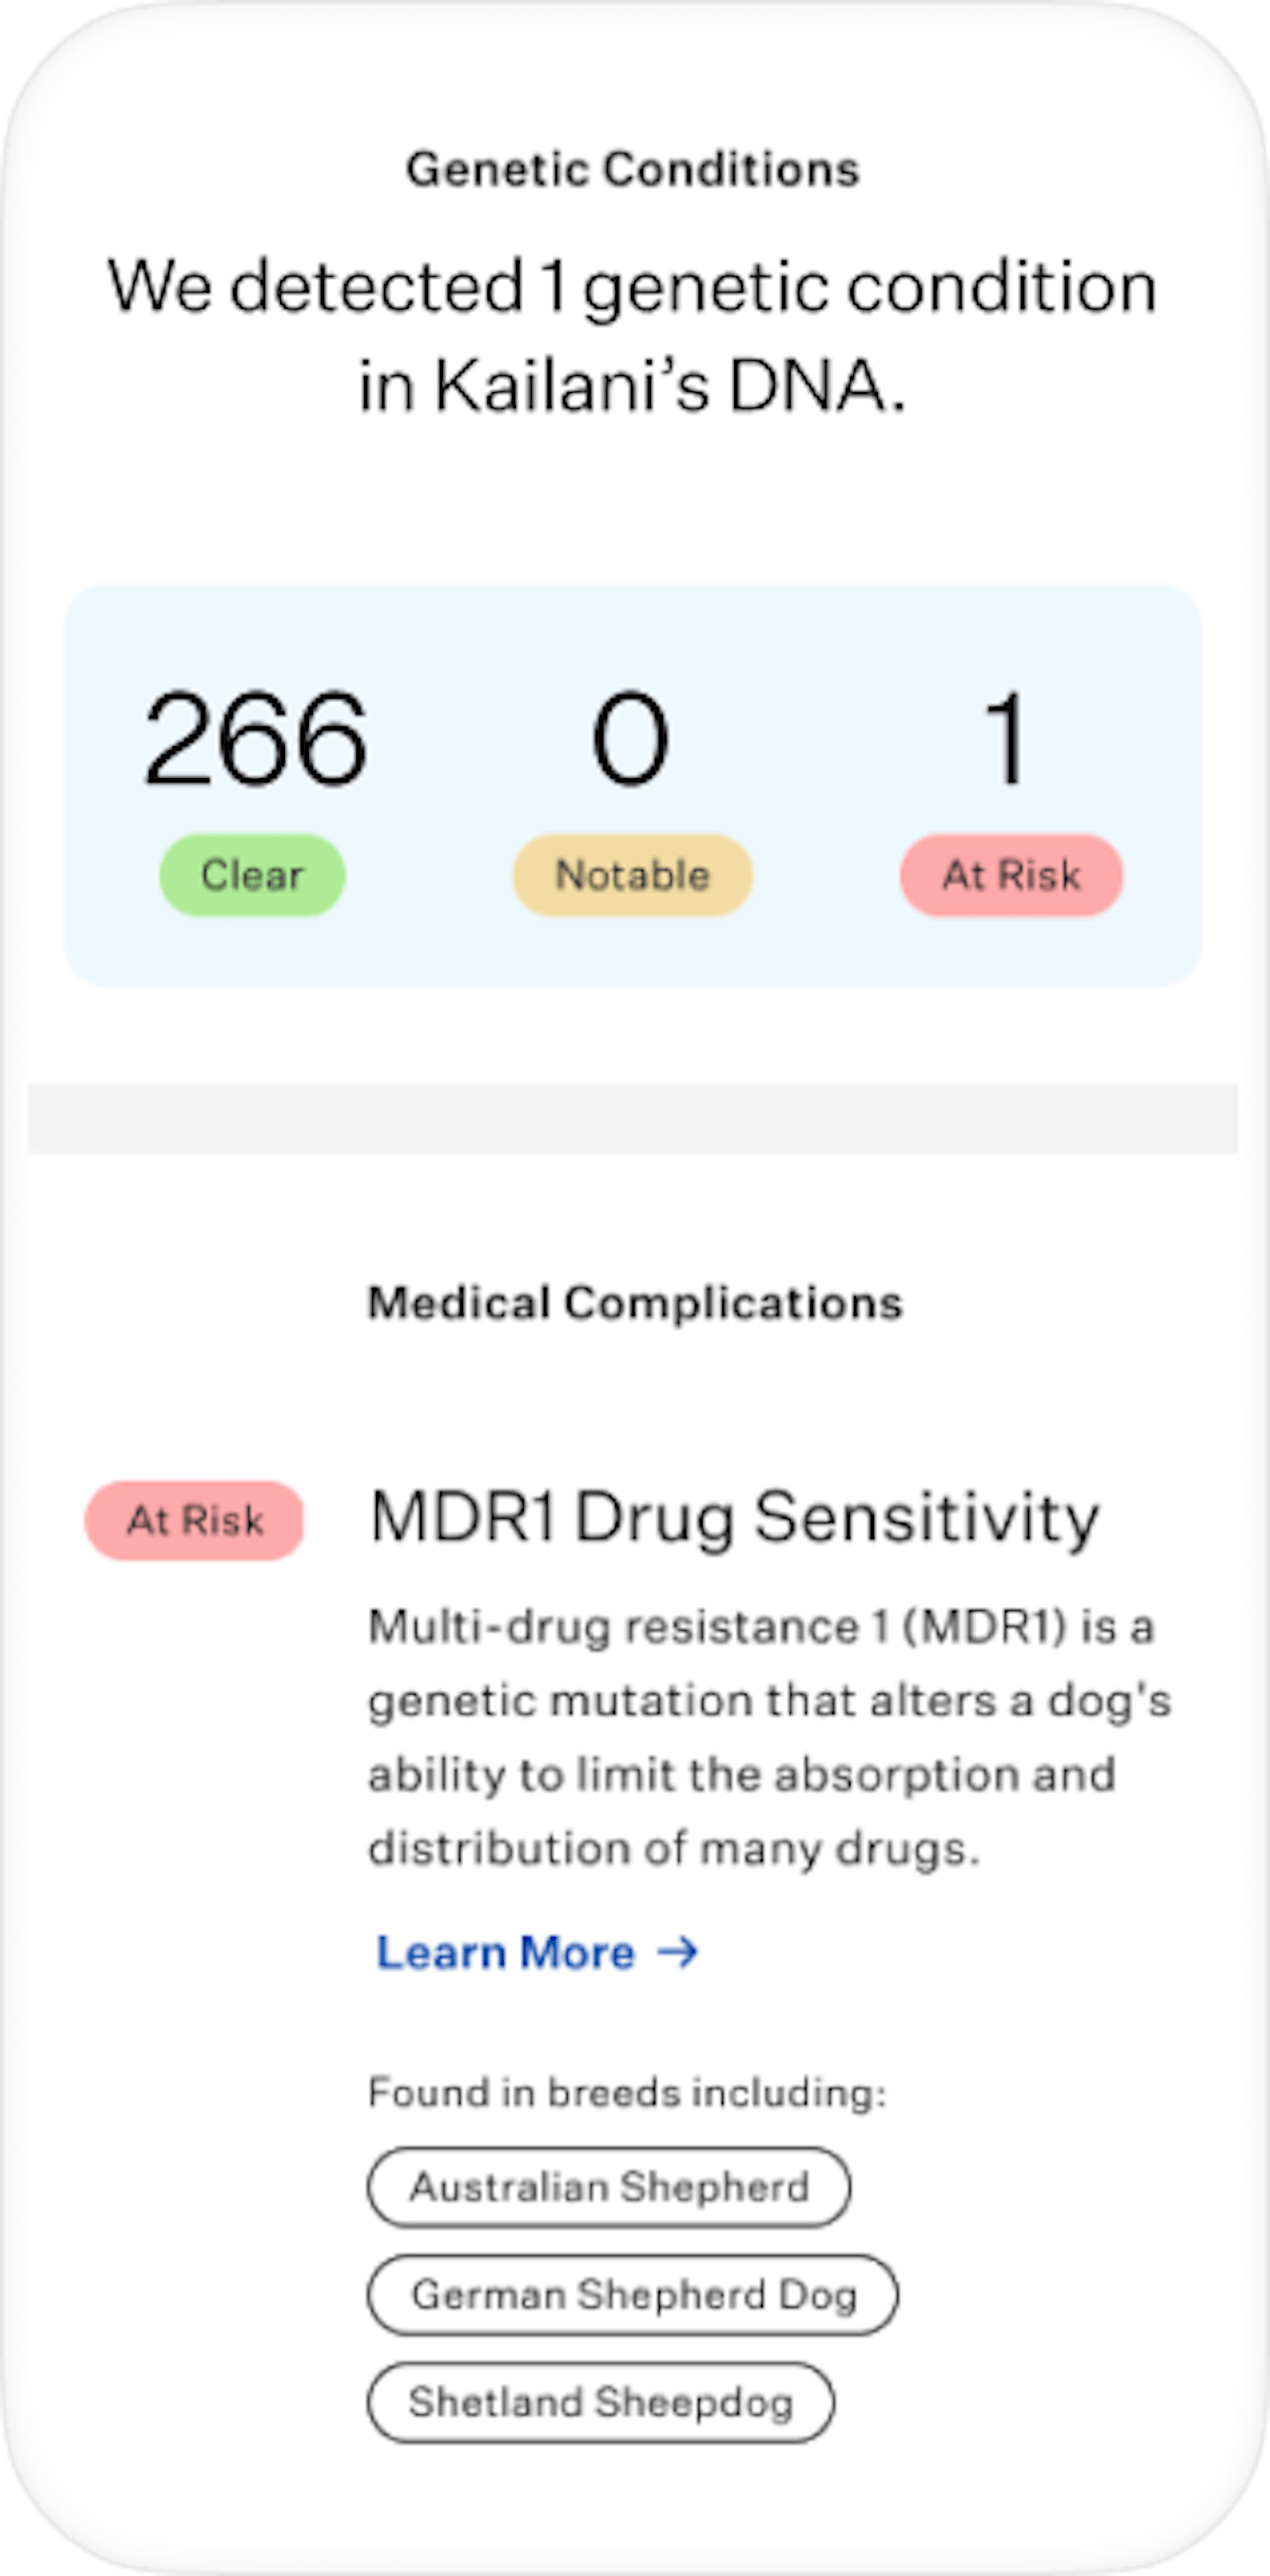Tap the red At Risk summary badge

click(1011, 875)
